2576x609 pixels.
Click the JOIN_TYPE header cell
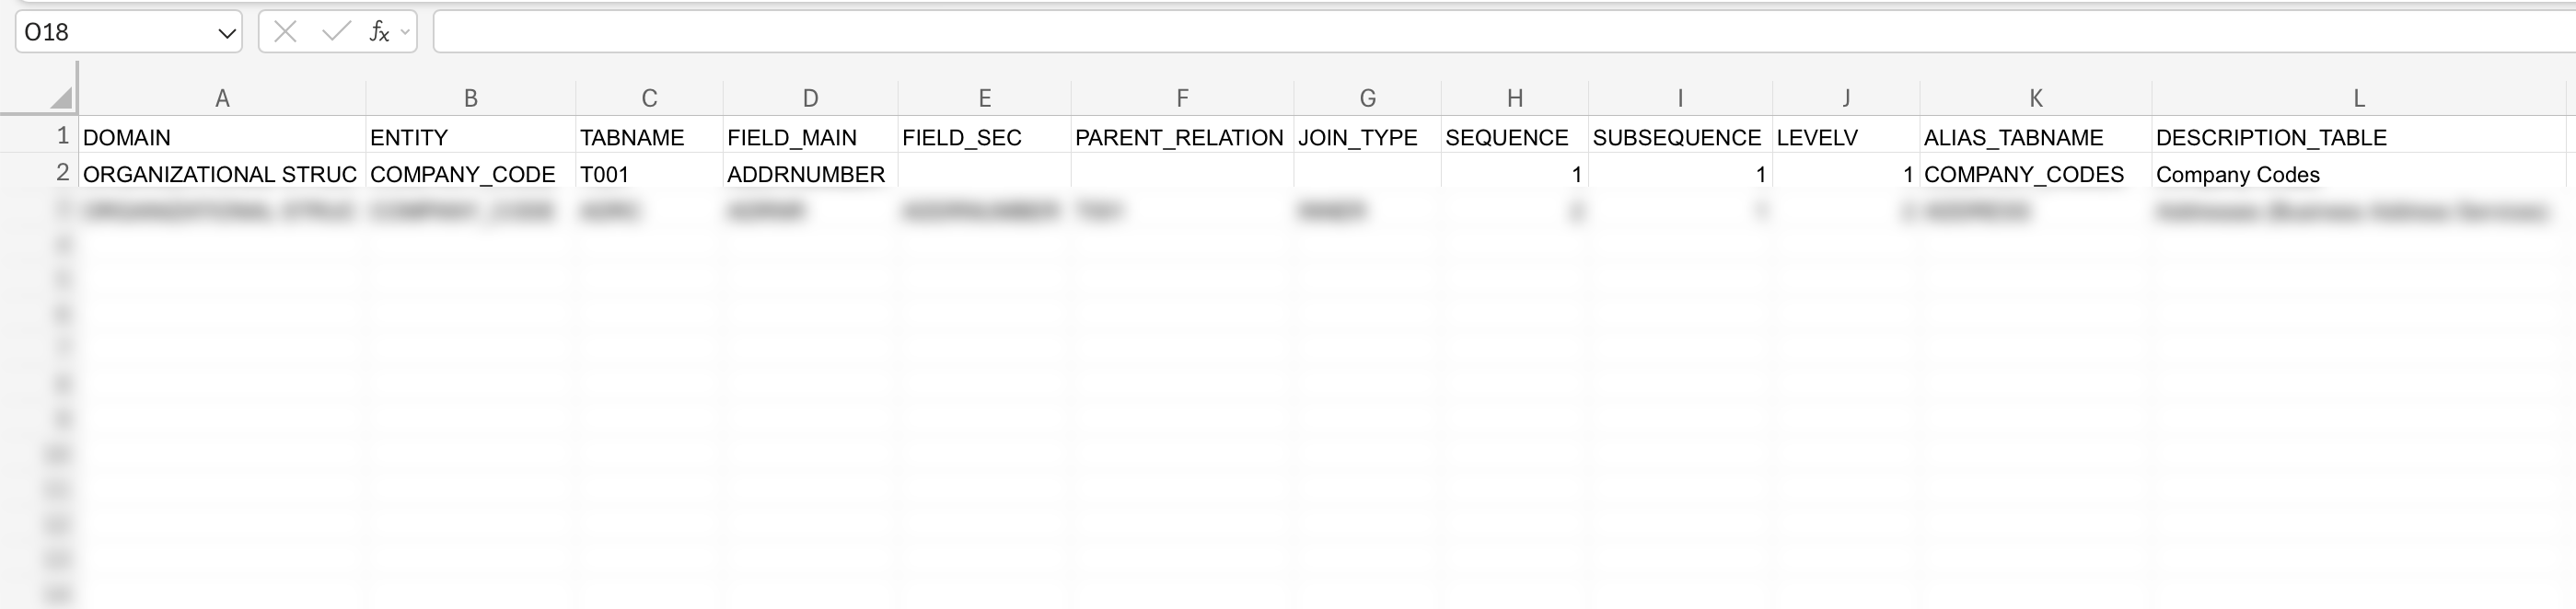(x=1367, y=137)
